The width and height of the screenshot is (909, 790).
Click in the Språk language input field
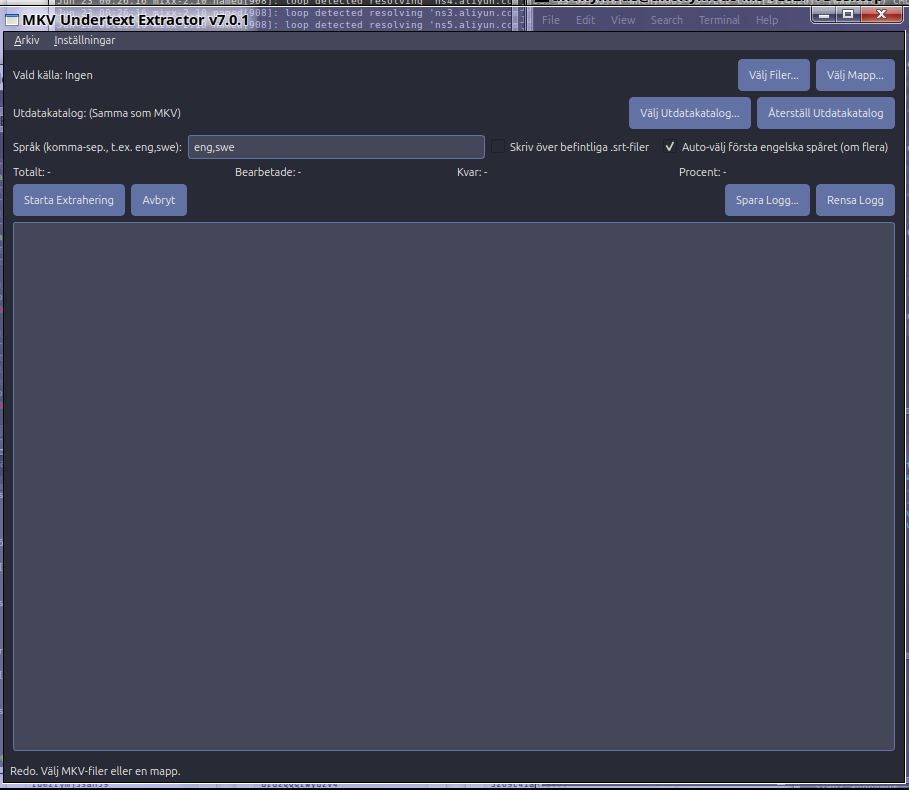[336, 146]
